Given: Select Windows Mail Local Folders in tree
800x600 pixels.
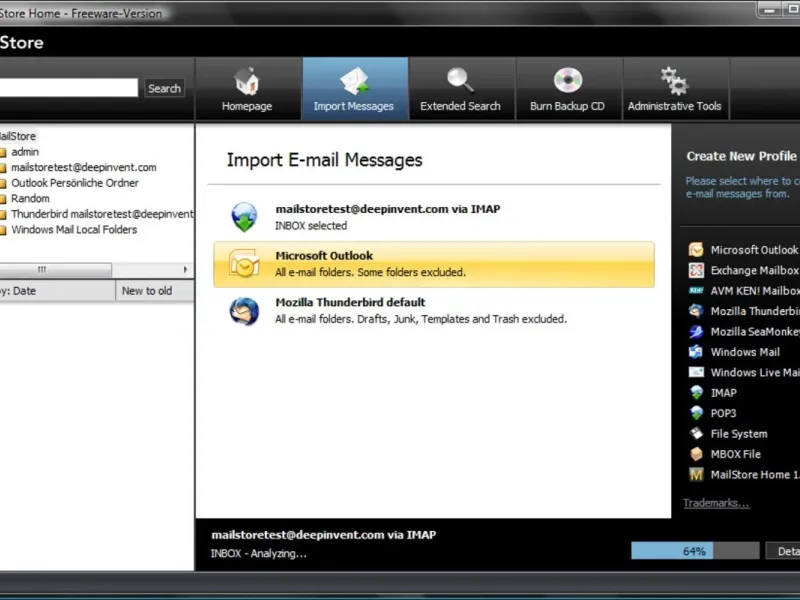Looking at the screenshot, I should click(74, 230).
